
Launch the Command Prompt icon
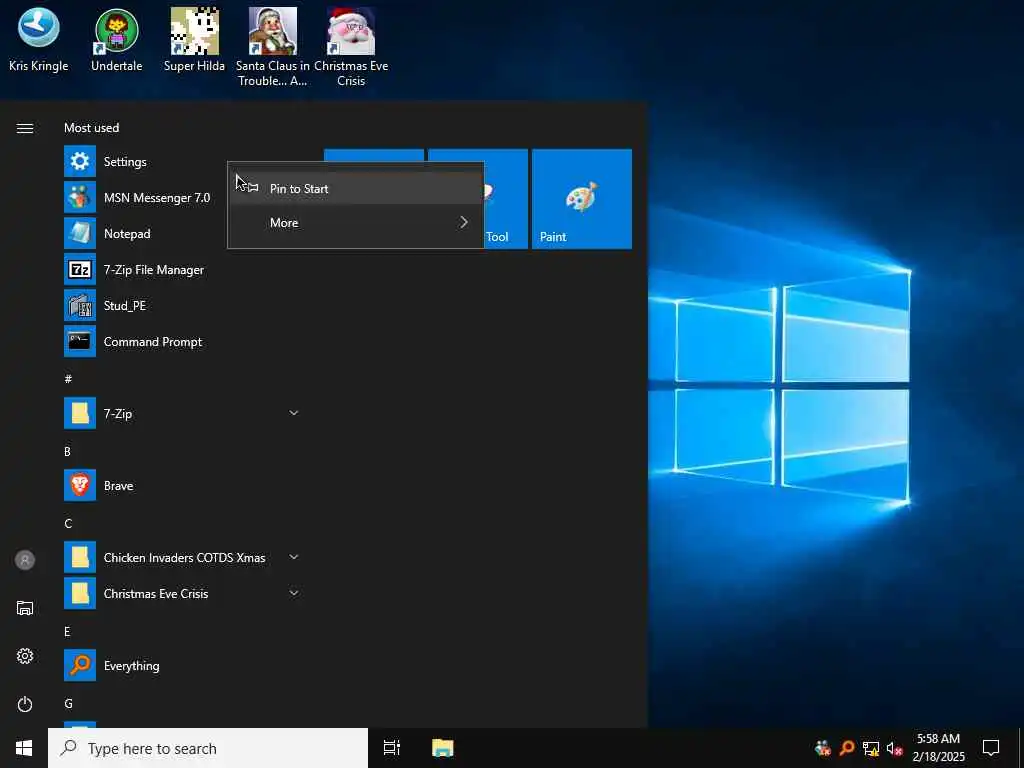click(80, 341)
